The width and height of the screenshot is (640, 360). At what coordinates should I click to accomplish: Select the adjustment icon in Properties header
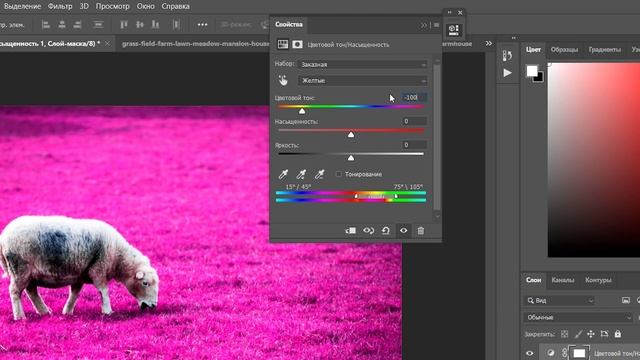point(283,44)
